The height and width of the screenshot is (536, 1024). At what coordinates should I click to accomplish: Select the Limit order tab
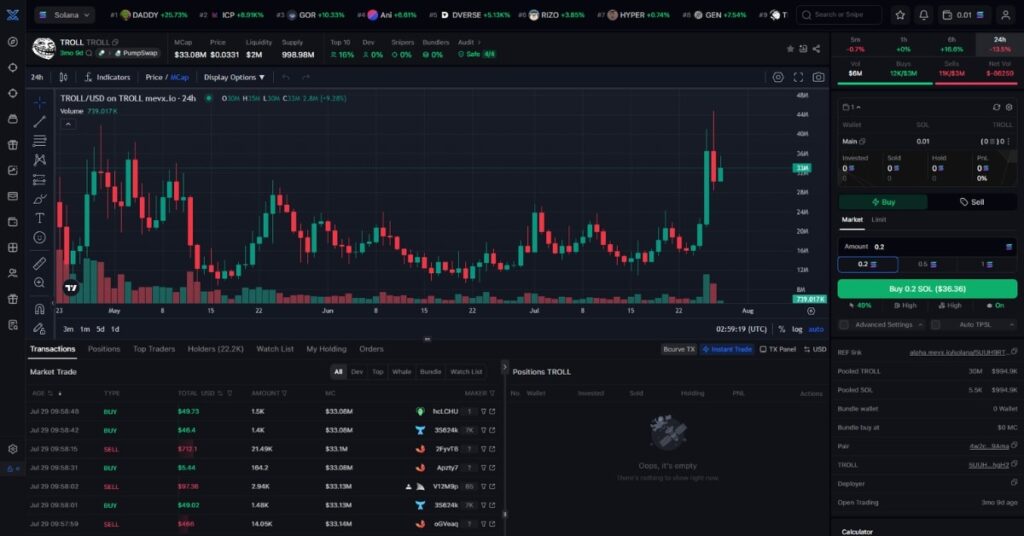[878, 220]
